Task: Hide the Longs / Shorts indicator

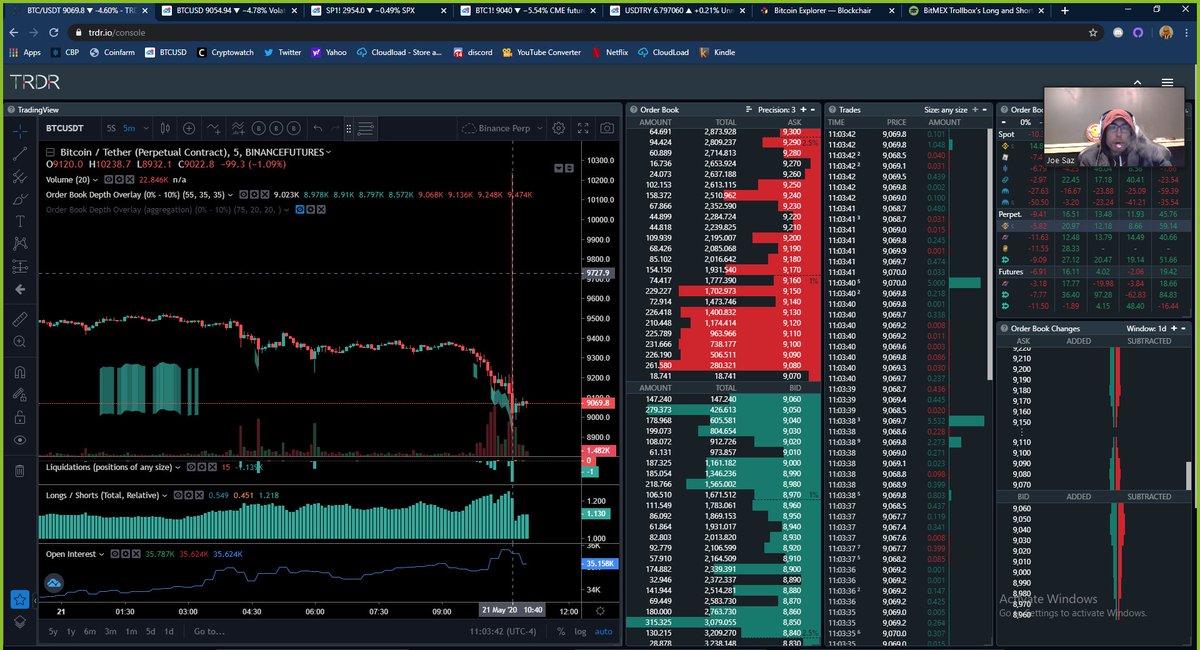Action: [x=176, y=495]
